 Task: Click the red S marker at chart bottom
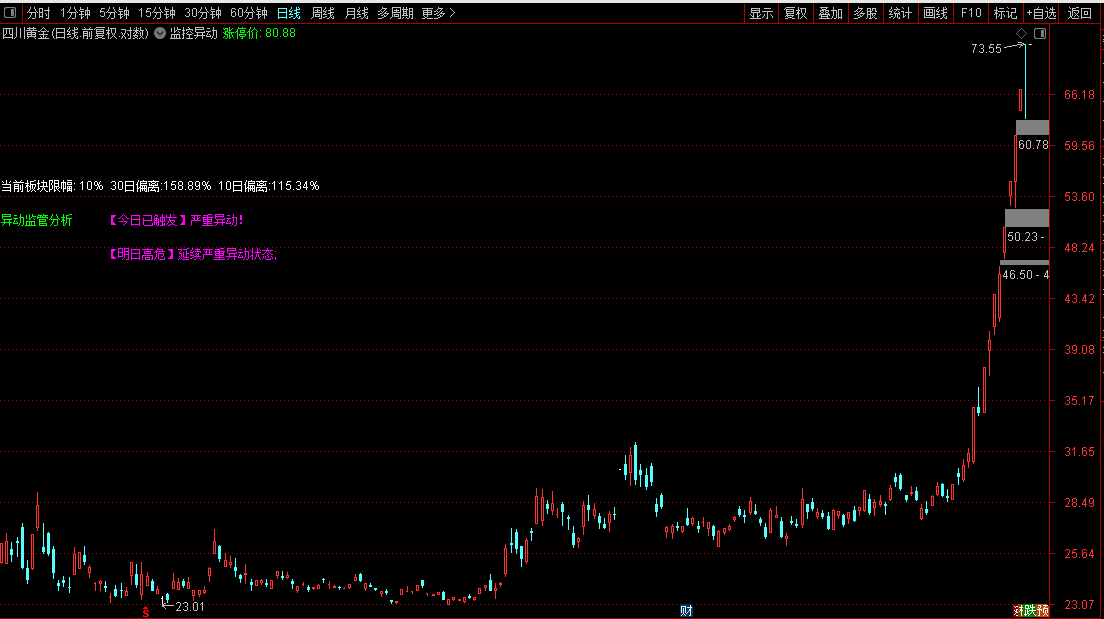[x=146, y=613]
